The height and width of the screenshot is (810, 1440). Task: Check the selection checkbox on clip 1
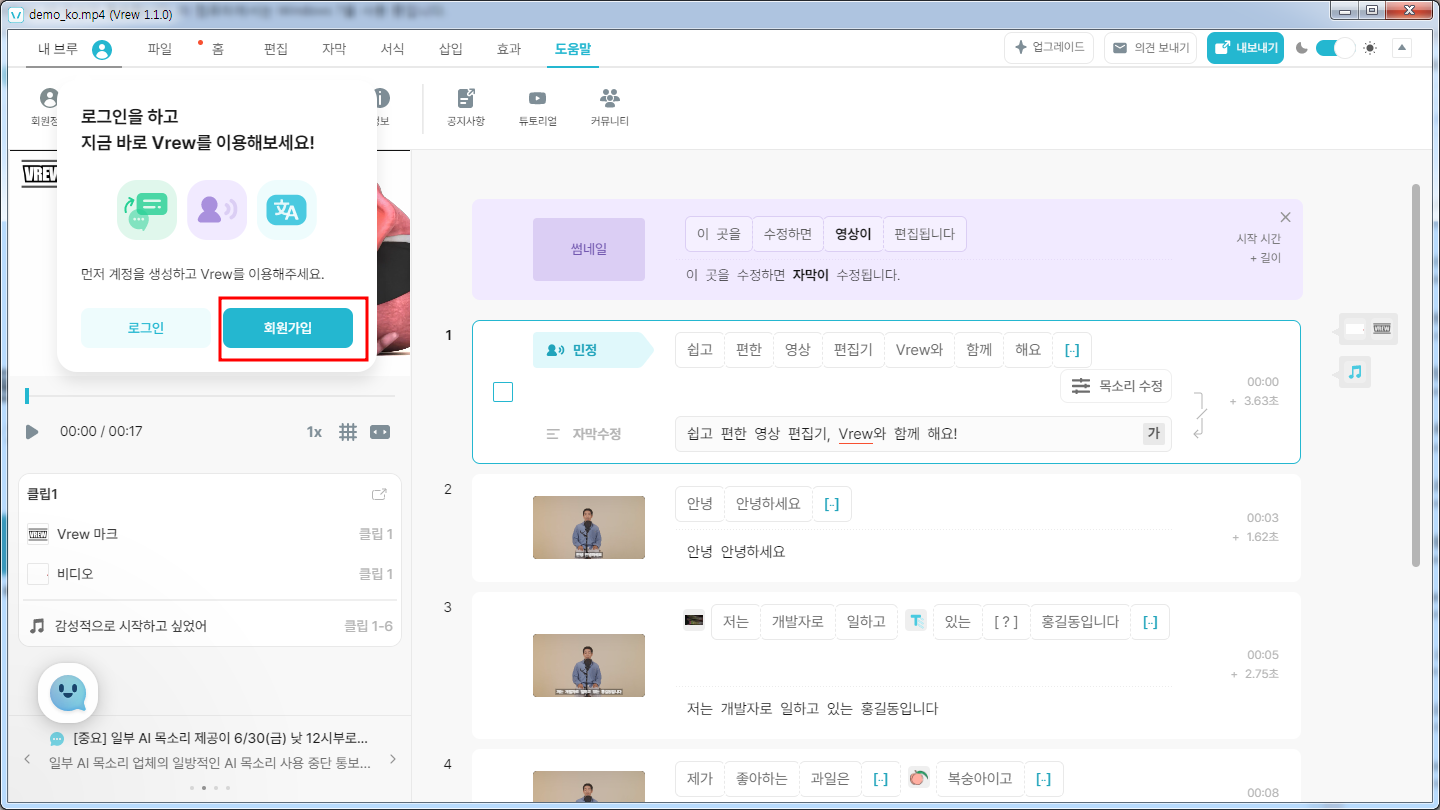click(503, 391)
